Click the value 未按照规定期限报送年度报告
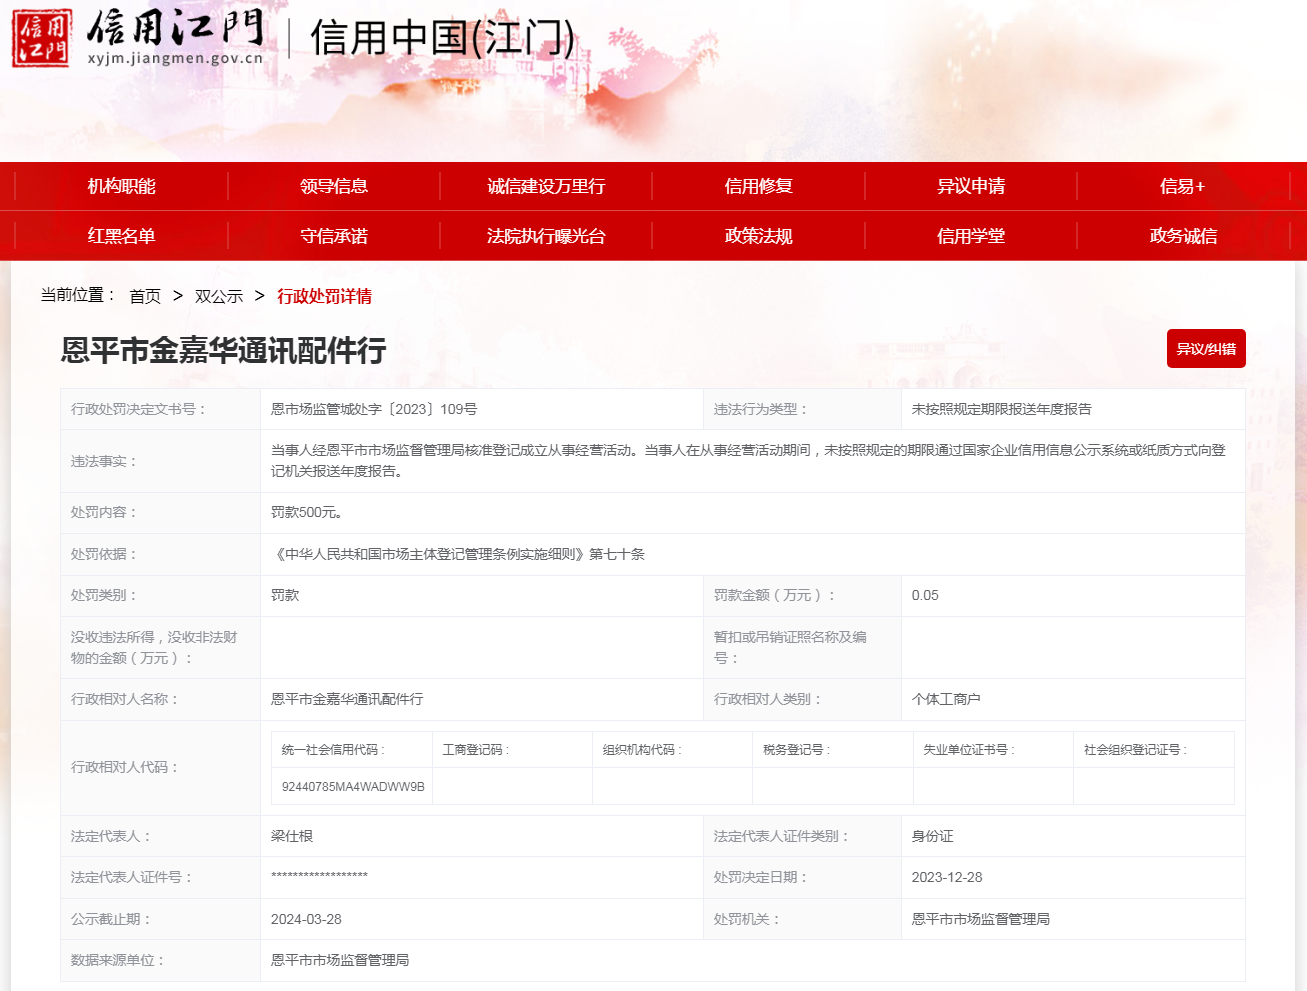Image resolution: width=1307 pixels, height=991 pixels. 1002,409
